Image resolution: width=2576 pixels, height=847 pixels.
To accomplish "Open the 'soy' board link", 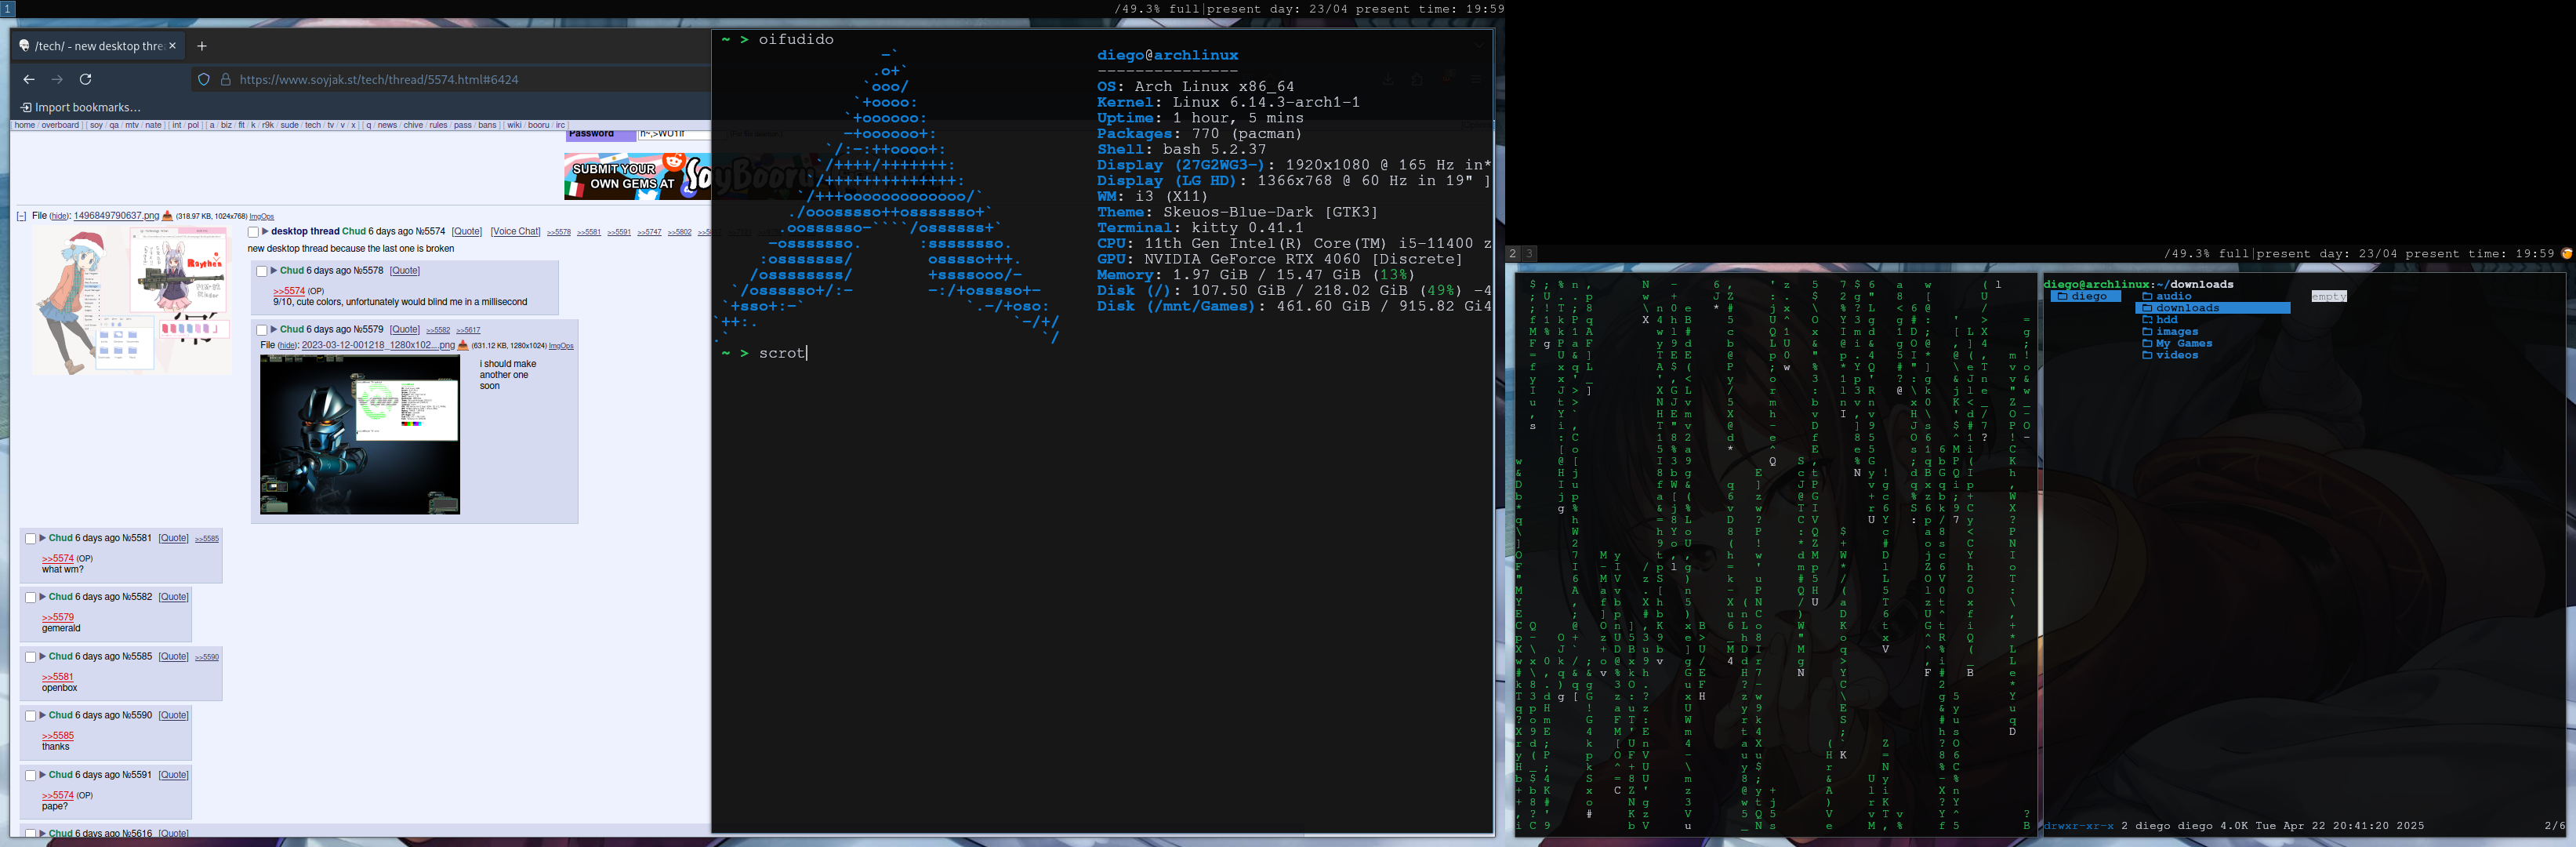I will [96, 125].
